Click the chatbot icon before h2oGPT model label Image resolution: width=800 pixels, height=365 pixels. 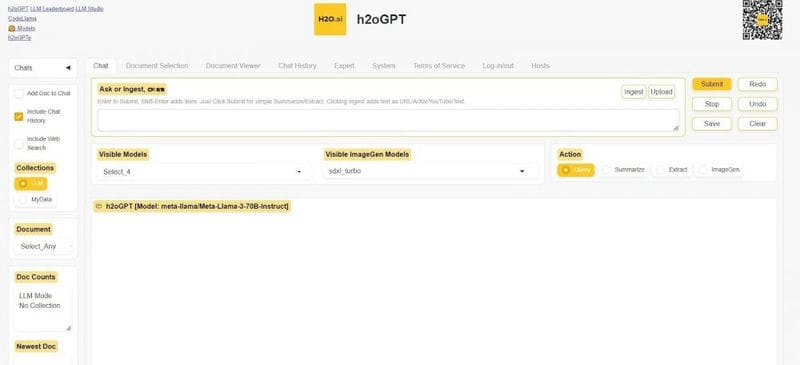tap(98, 206)
